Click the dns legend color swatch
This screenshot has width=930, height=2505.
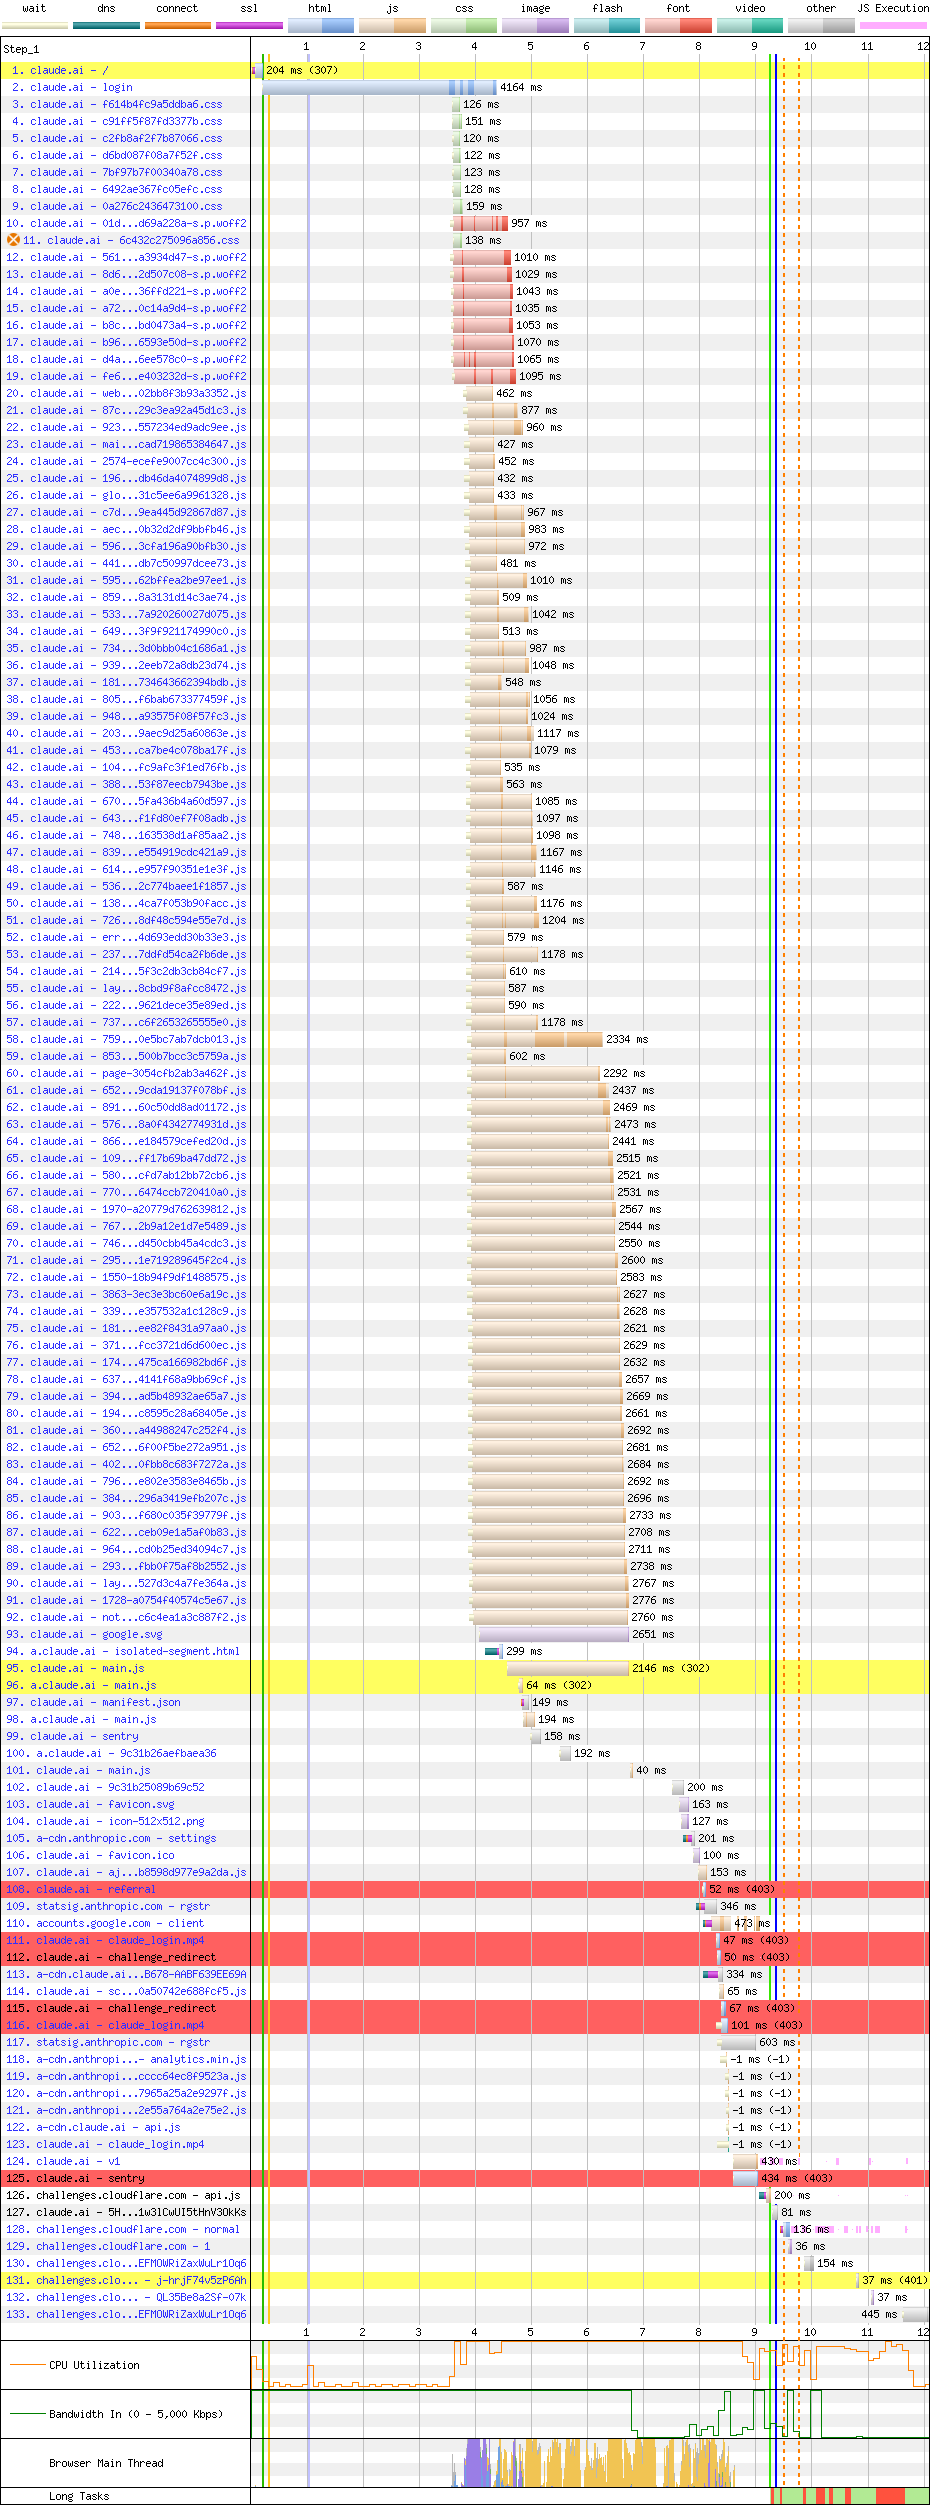[106, 25]
